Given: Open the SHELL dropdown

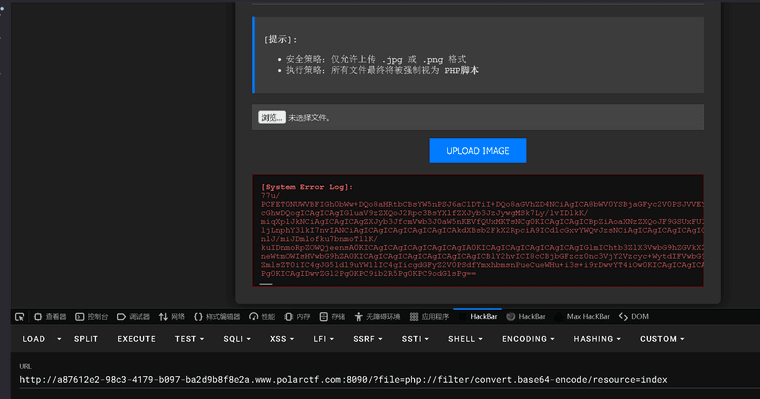Looking at the screenshot, I should (465, 339).
